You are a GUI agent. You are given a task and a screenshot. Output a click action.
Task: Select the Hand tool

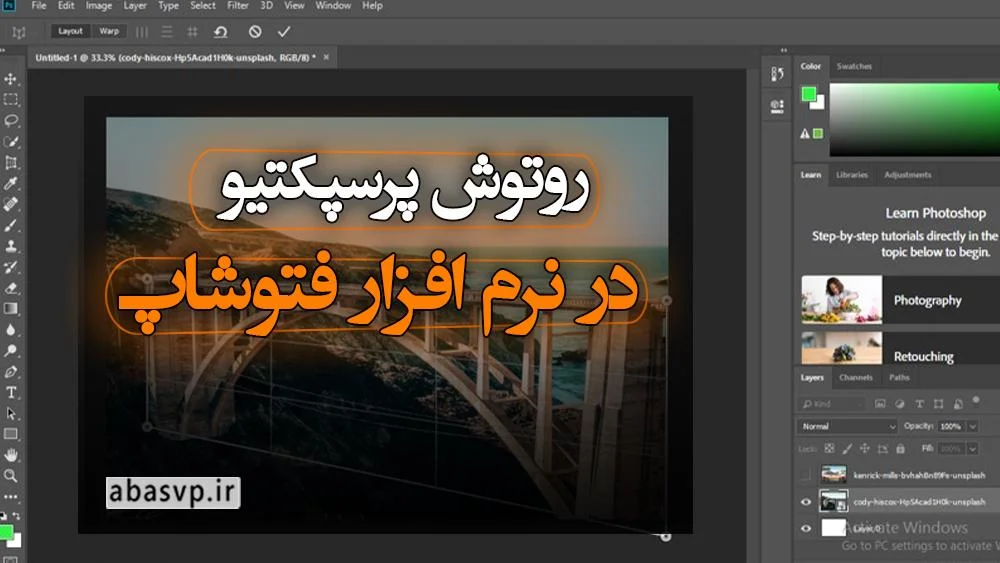[11, 455]
